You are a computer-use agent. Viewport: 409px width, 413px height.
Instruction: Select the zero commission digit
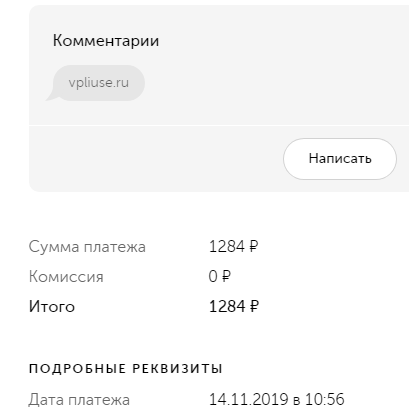213,277
